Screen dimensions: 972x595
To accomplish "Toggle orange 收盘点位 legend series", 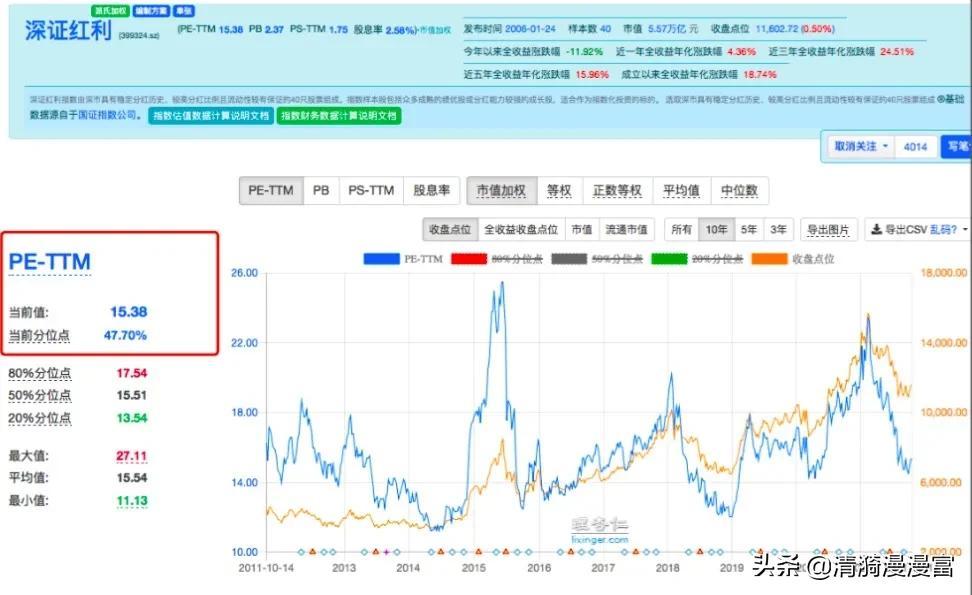I will pyautogui.click(x=793, y=259).
